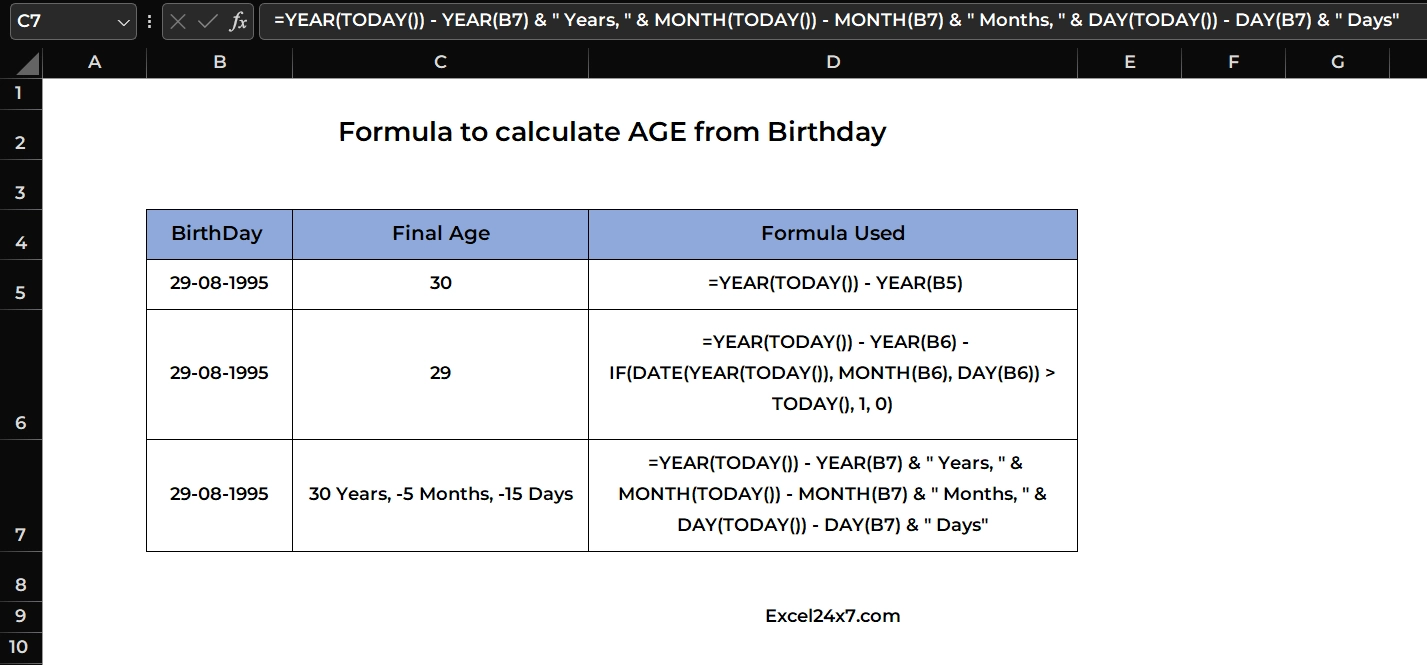Click the 'Excel24x7.com' text cell
Image resolution: width=1427 pixels, height=665 pixels.
[833, 616]
